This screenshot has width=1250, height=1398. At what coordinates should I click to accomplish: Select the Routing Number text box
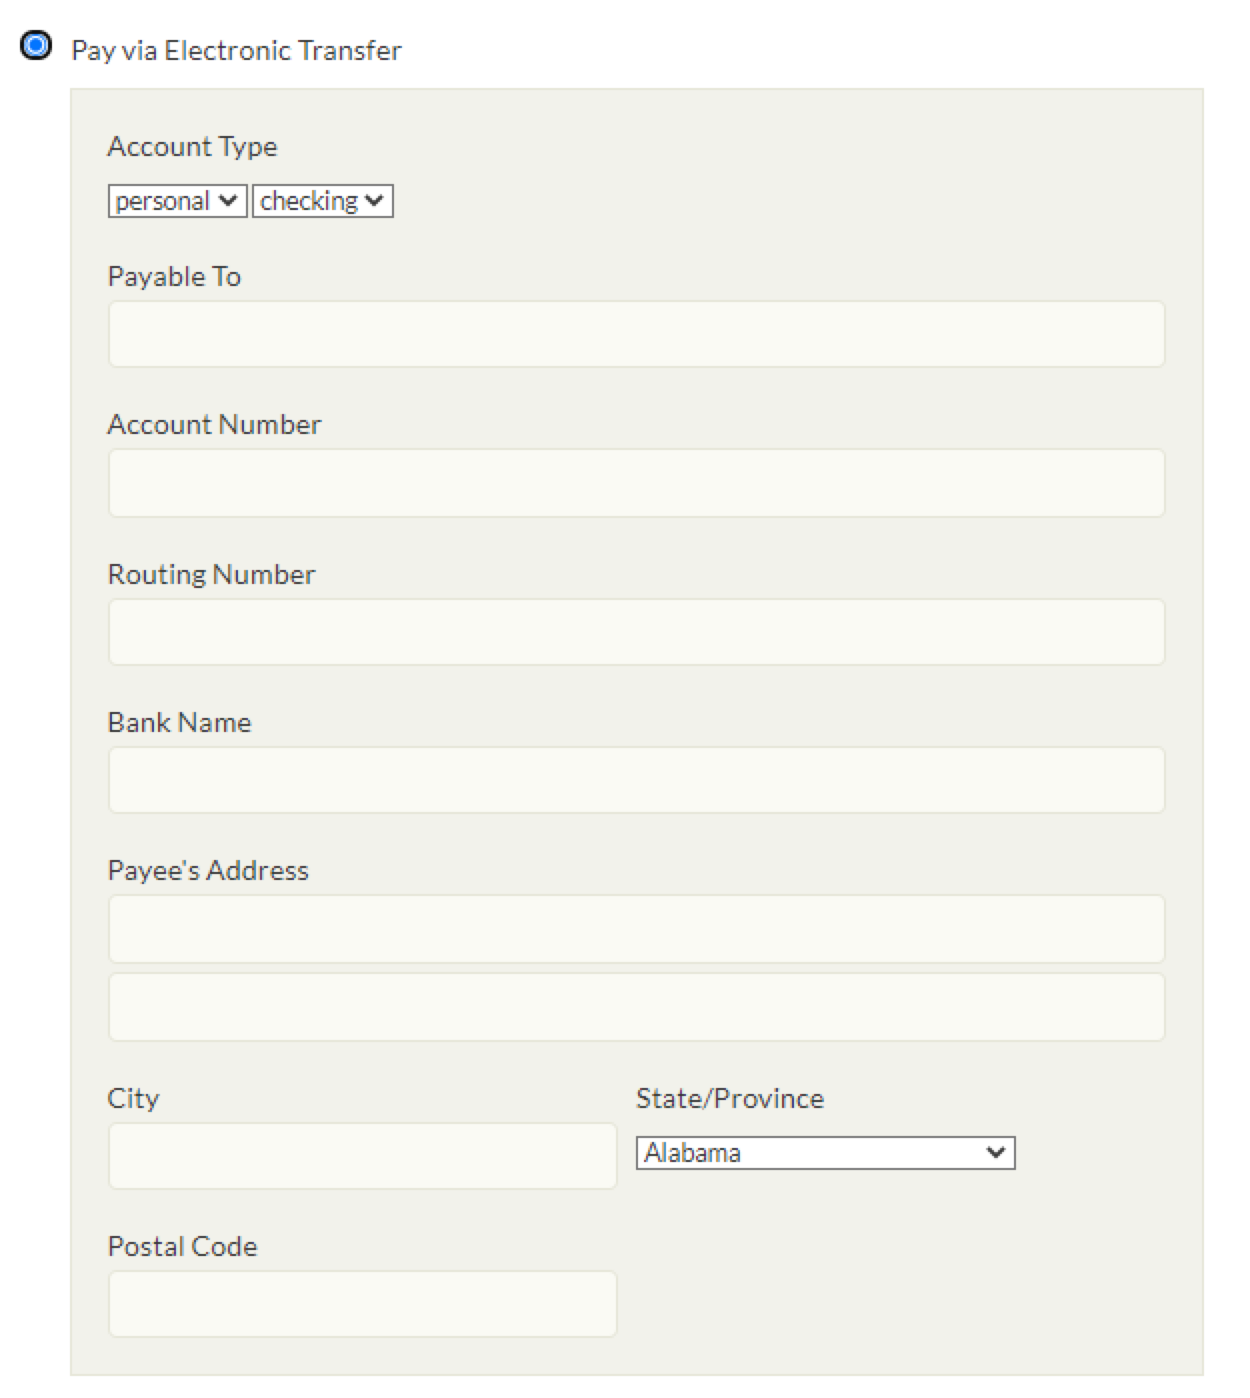click(636, 632)
